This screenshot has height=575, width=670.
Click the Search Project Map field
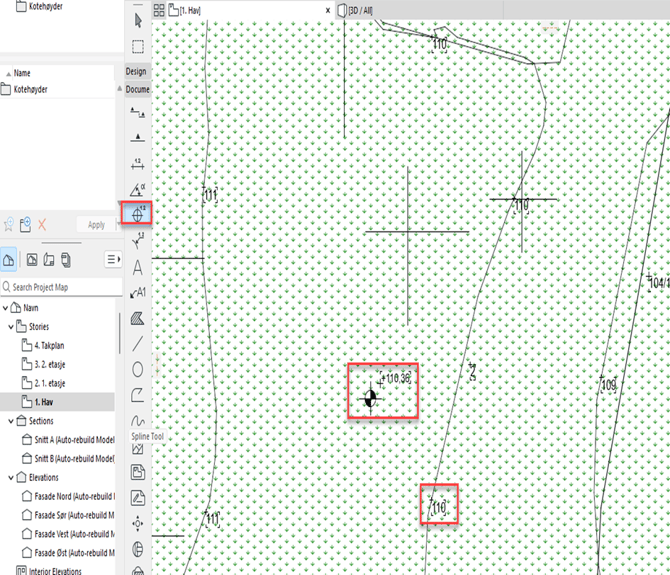click(60, 287)
